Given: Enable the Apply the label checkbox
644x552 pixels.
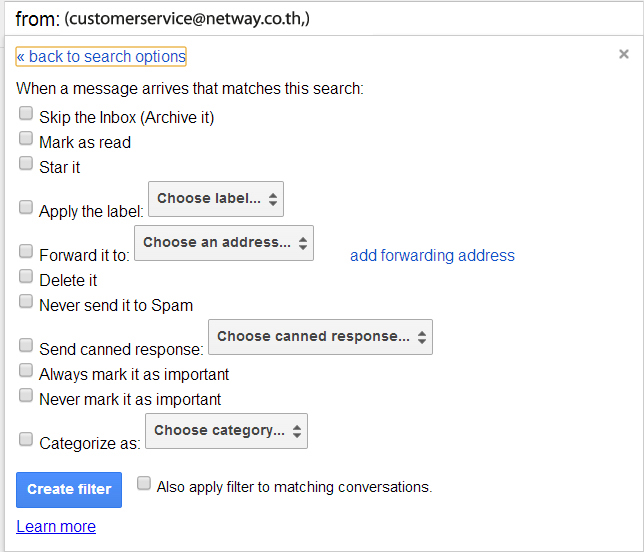Looking at the screenshot, I should (x=26, y=207).
